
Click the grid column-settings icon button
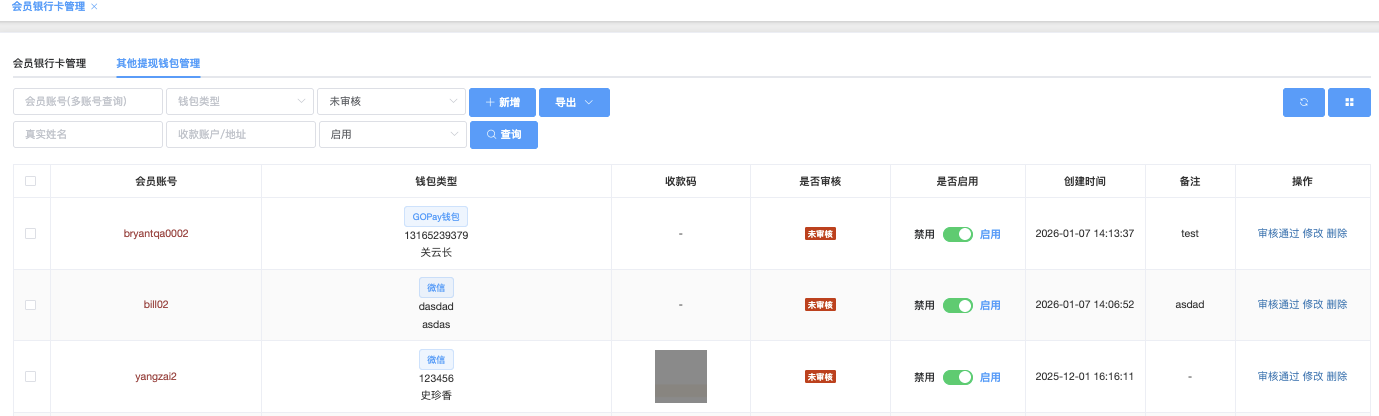click(1349, 102)
